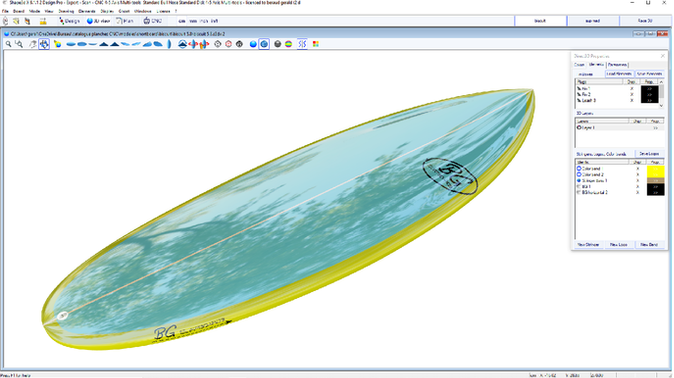
Task: Click the New Logo button
Action: point(619,244)
